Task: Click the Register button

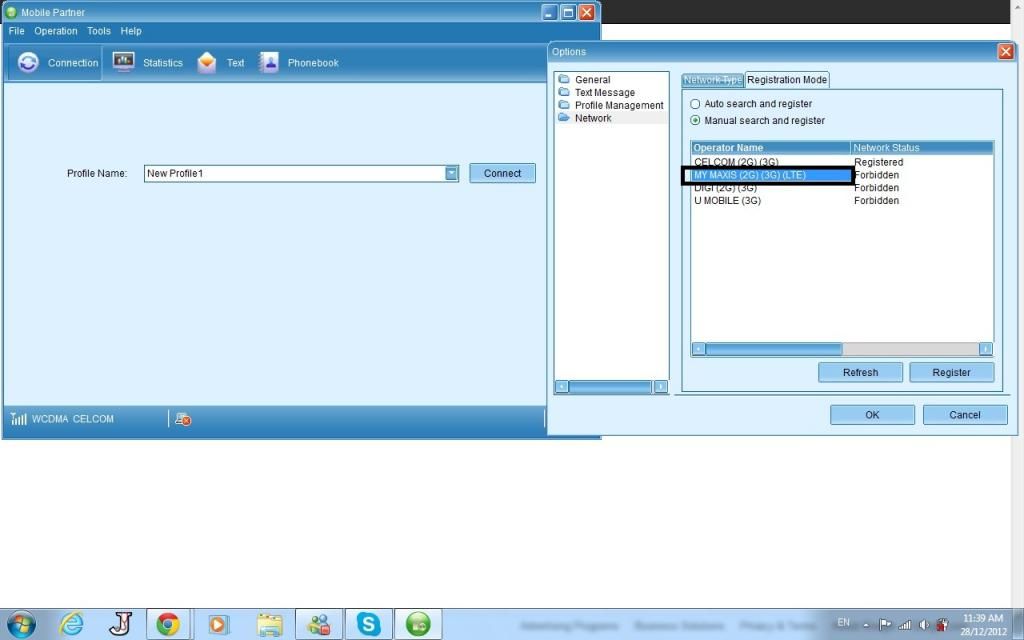Action: click(x=951, y=372)
